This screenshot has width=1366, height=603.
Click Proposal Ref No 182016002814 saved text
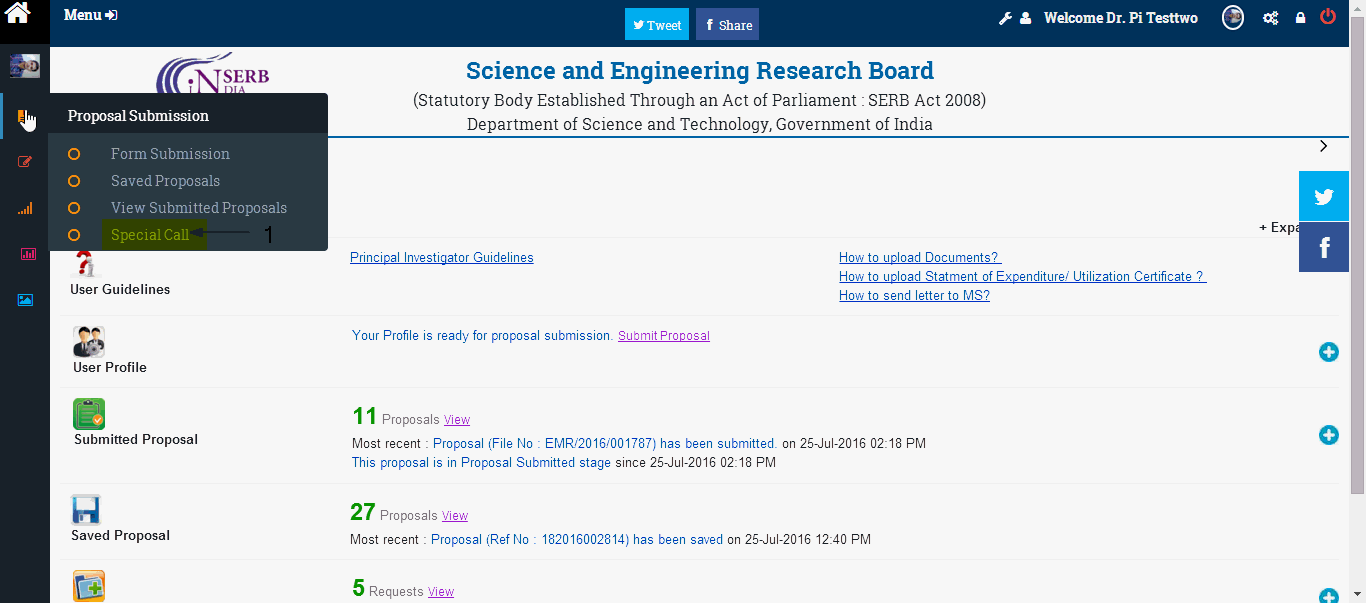point(577,540)
